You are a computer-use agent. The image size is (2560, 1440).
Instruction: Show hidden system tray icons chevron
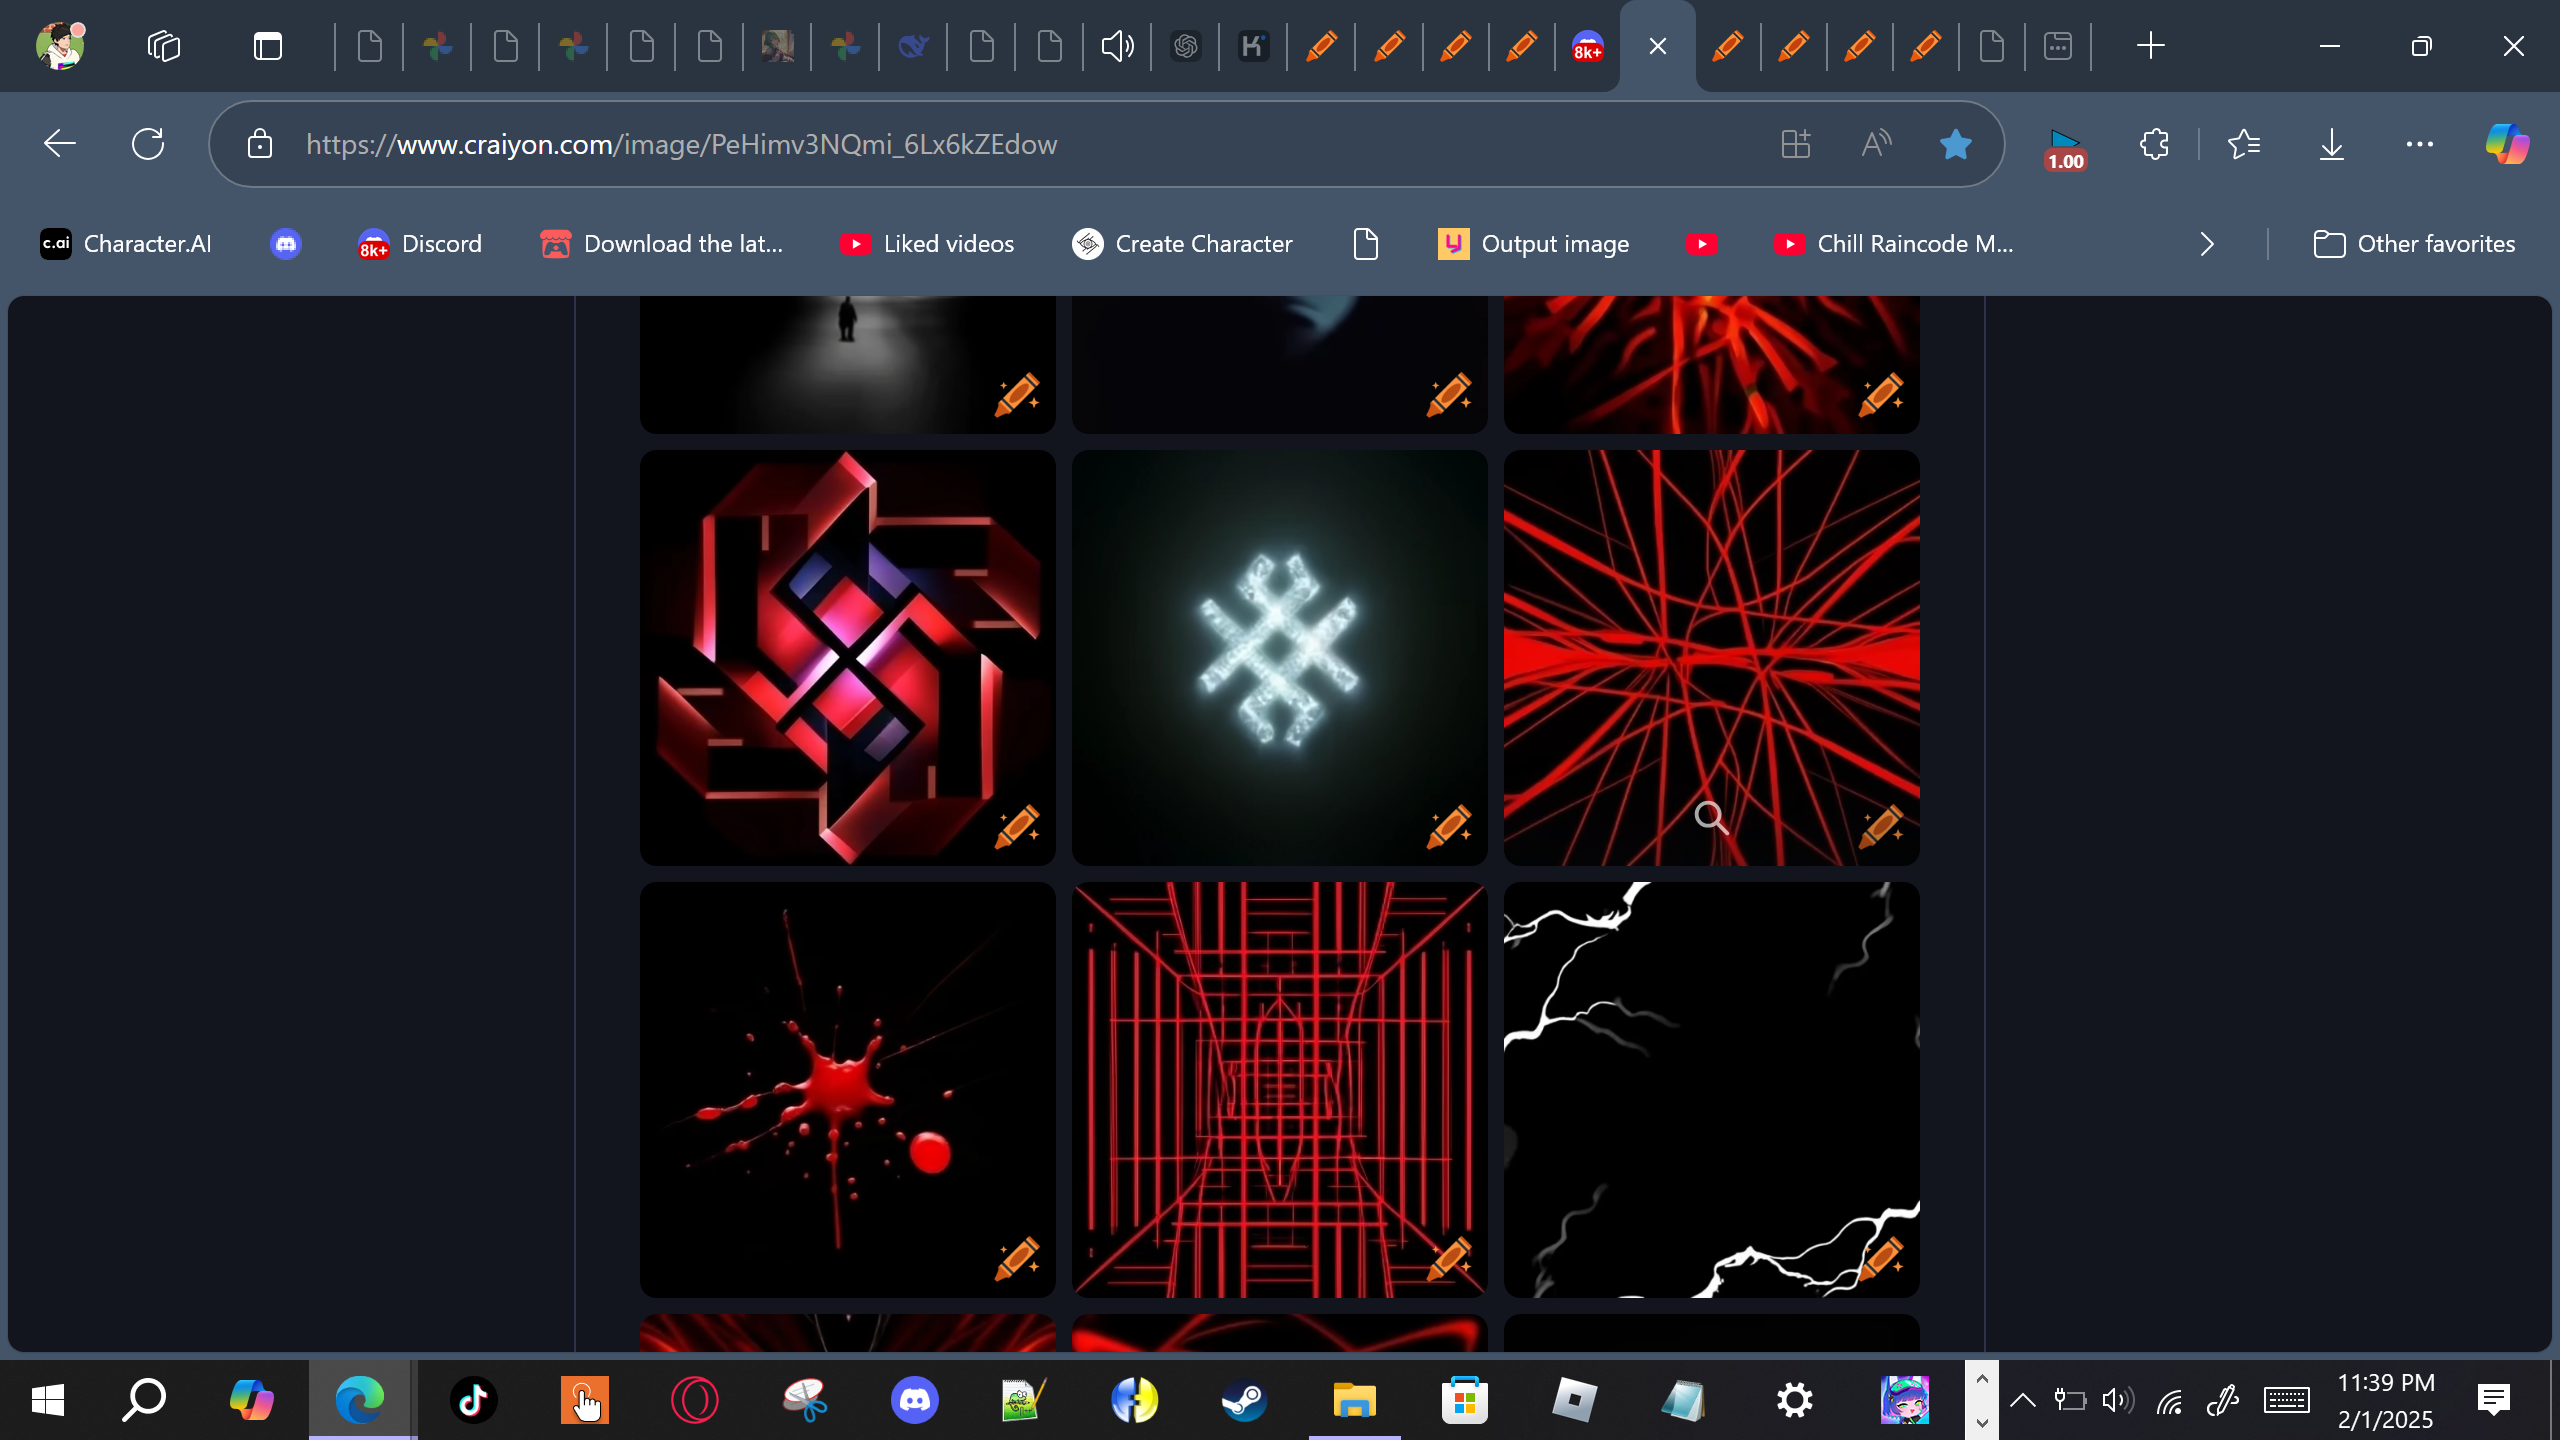(2022, 1400)
